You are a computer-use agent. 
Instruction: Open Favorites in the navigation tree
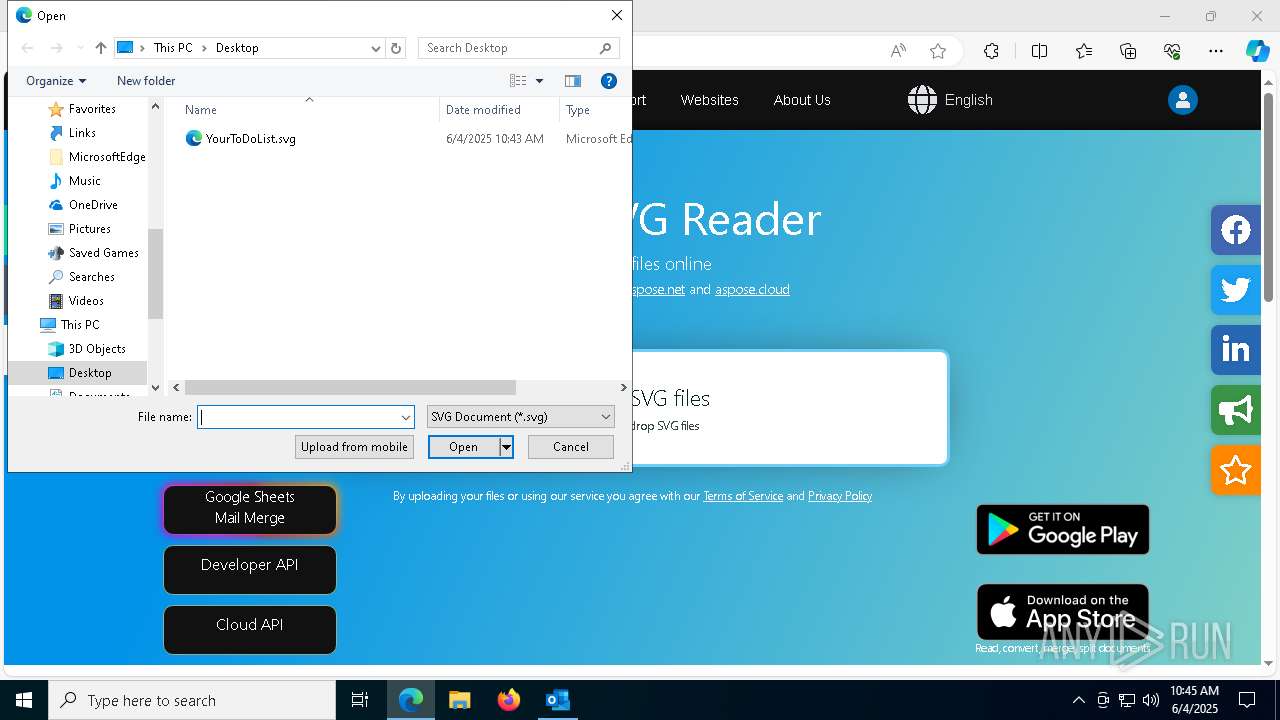tap(91, 109)
